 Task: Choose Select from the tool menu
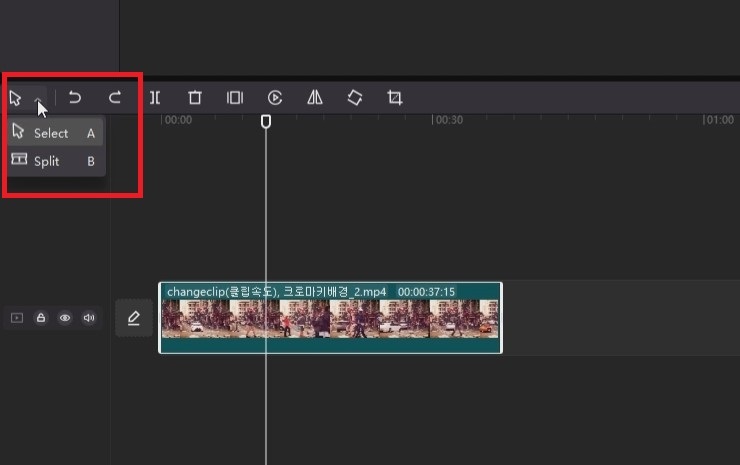click(56, 133)
